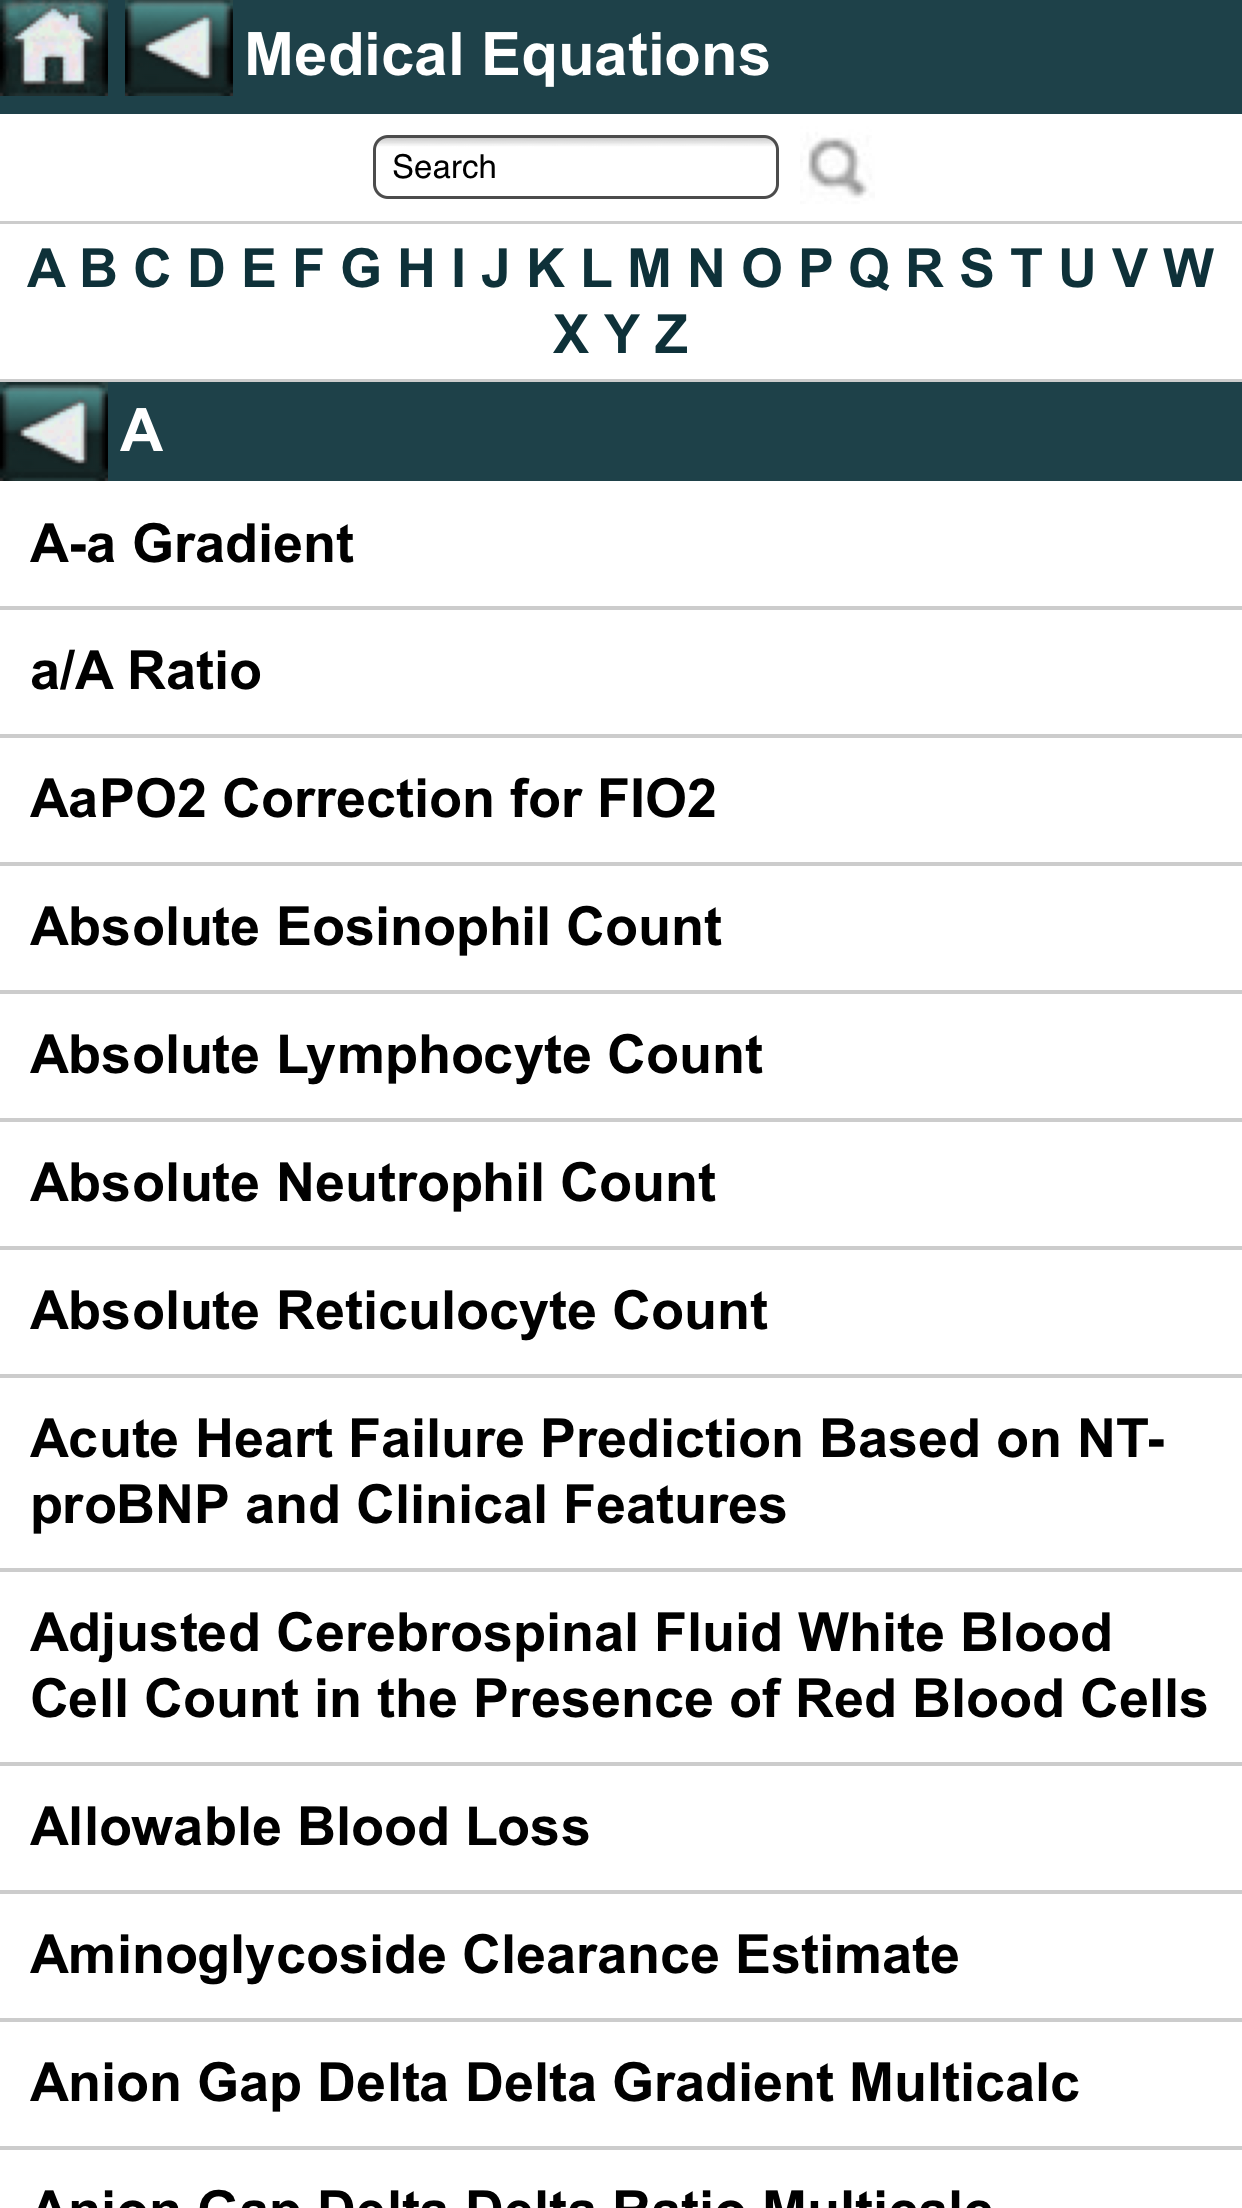Select AaPO2 Correction for FIO2
The height and width of the screenshot is (2208, 1242).
pyautogui.click(x=373, y=799)
